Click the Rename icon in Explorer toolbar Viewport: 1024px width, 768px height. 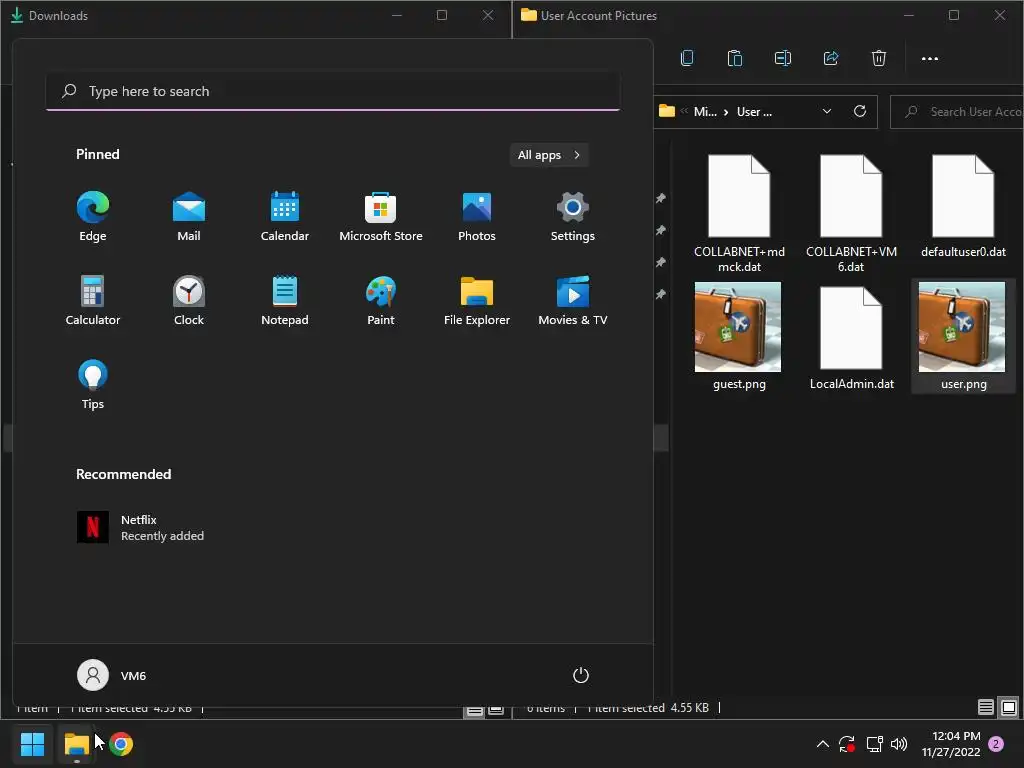click(x=782, y=58)
